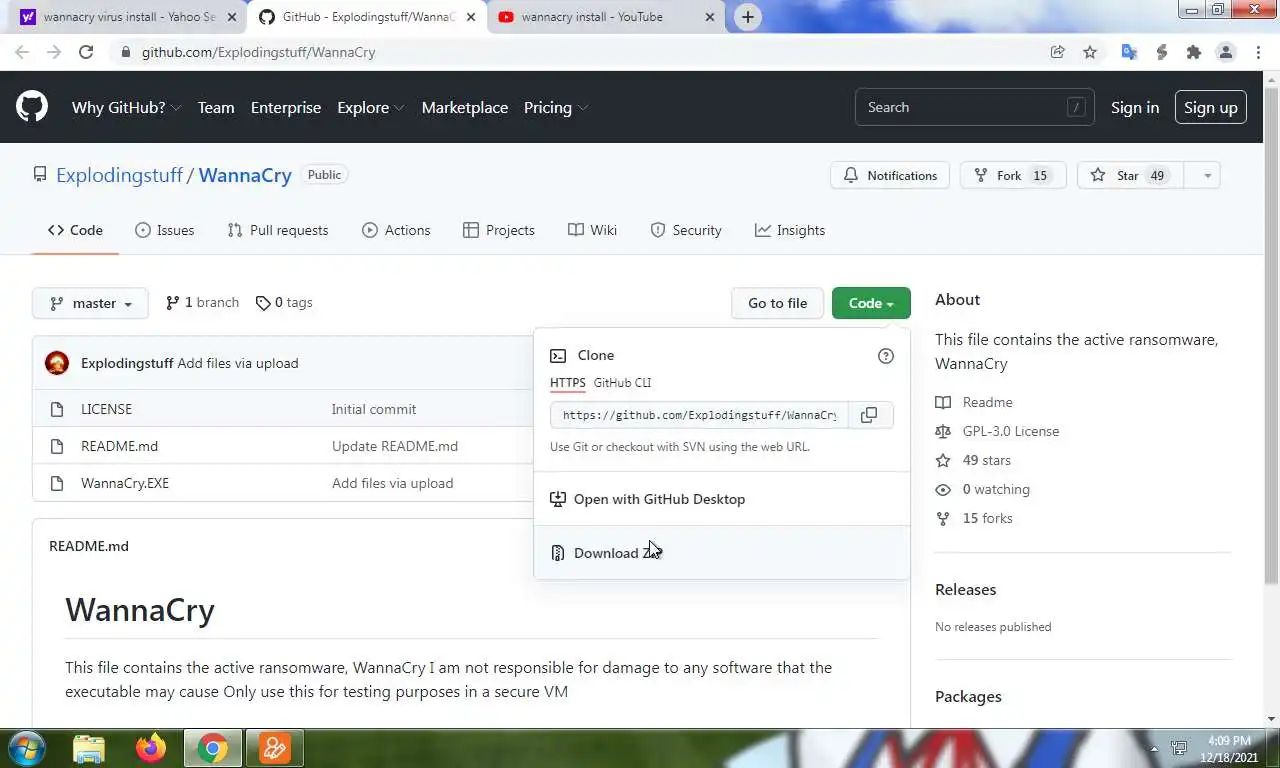Click the Sign up button
Screen dimensions: 1280x768
coord(1210,107)
